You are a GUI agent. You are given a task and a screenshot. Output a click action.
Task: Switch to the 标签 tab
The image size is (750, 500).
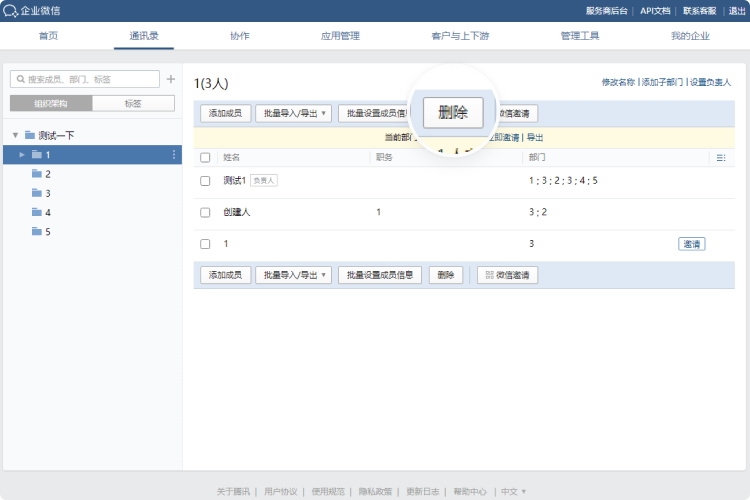(x=133, y=103)
